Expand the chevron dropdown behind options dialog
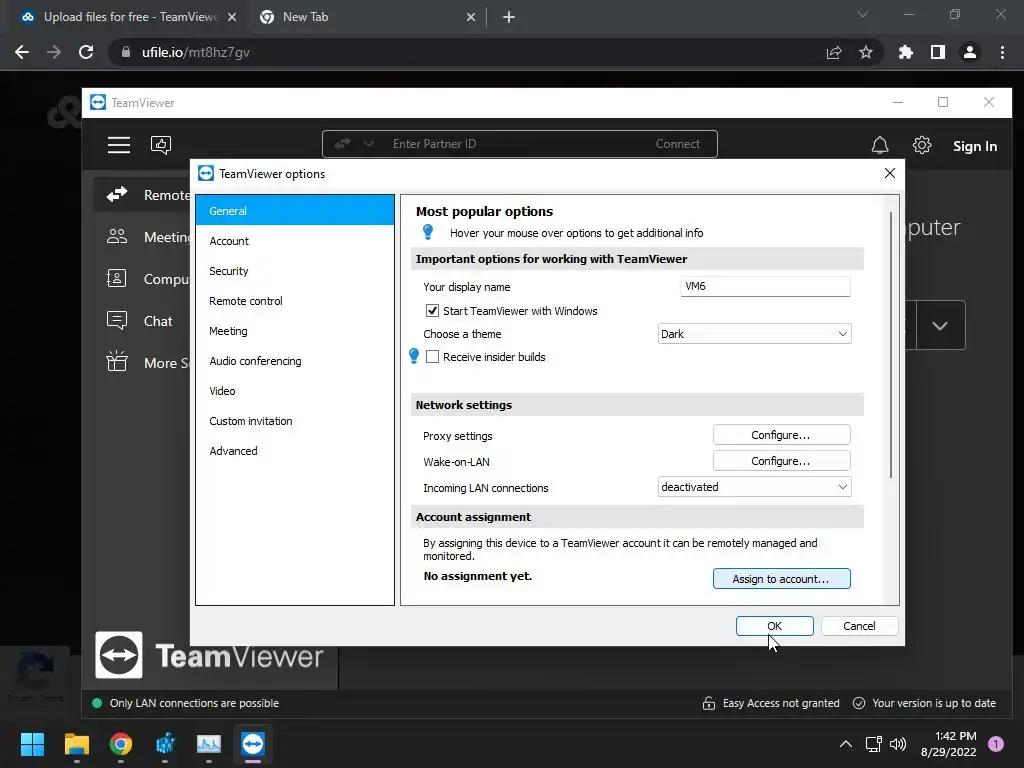Image resolution: width=1024 pixels, height=768 pixels. tap(940, 325)
